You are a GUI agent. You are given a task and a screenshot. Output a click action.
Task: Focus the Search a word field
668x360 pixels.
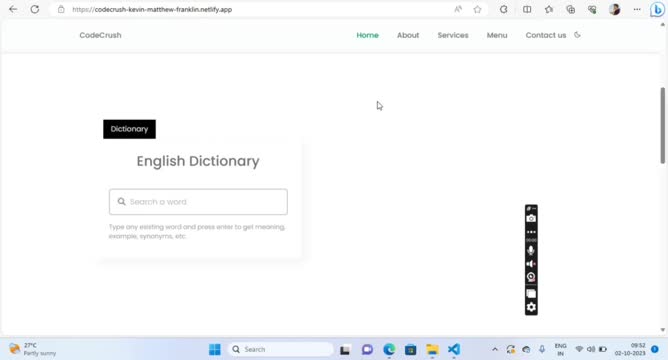pos(198,202)
